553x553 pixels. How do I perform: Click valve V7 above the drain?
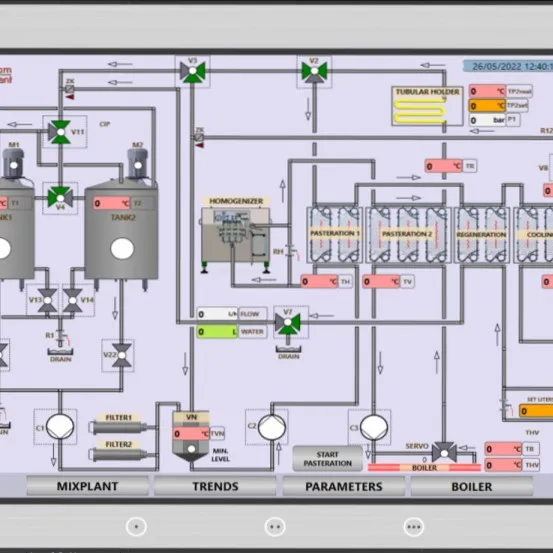coord(288,323)
